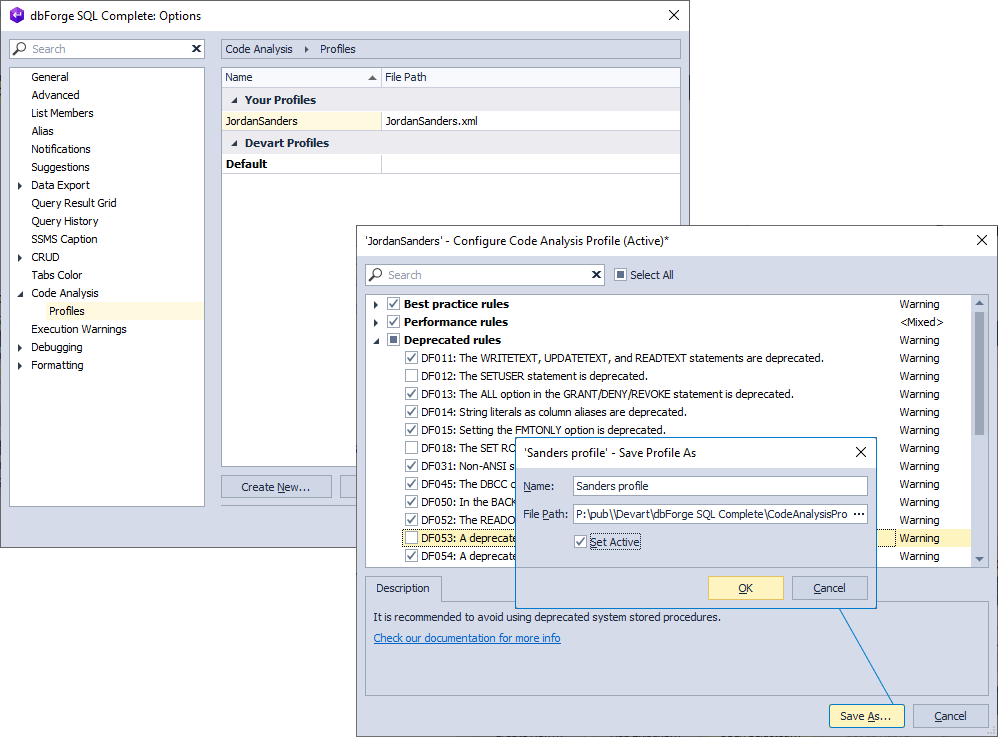
Task: Click the rules list scrollbar thumb
Action: (979, 373)
